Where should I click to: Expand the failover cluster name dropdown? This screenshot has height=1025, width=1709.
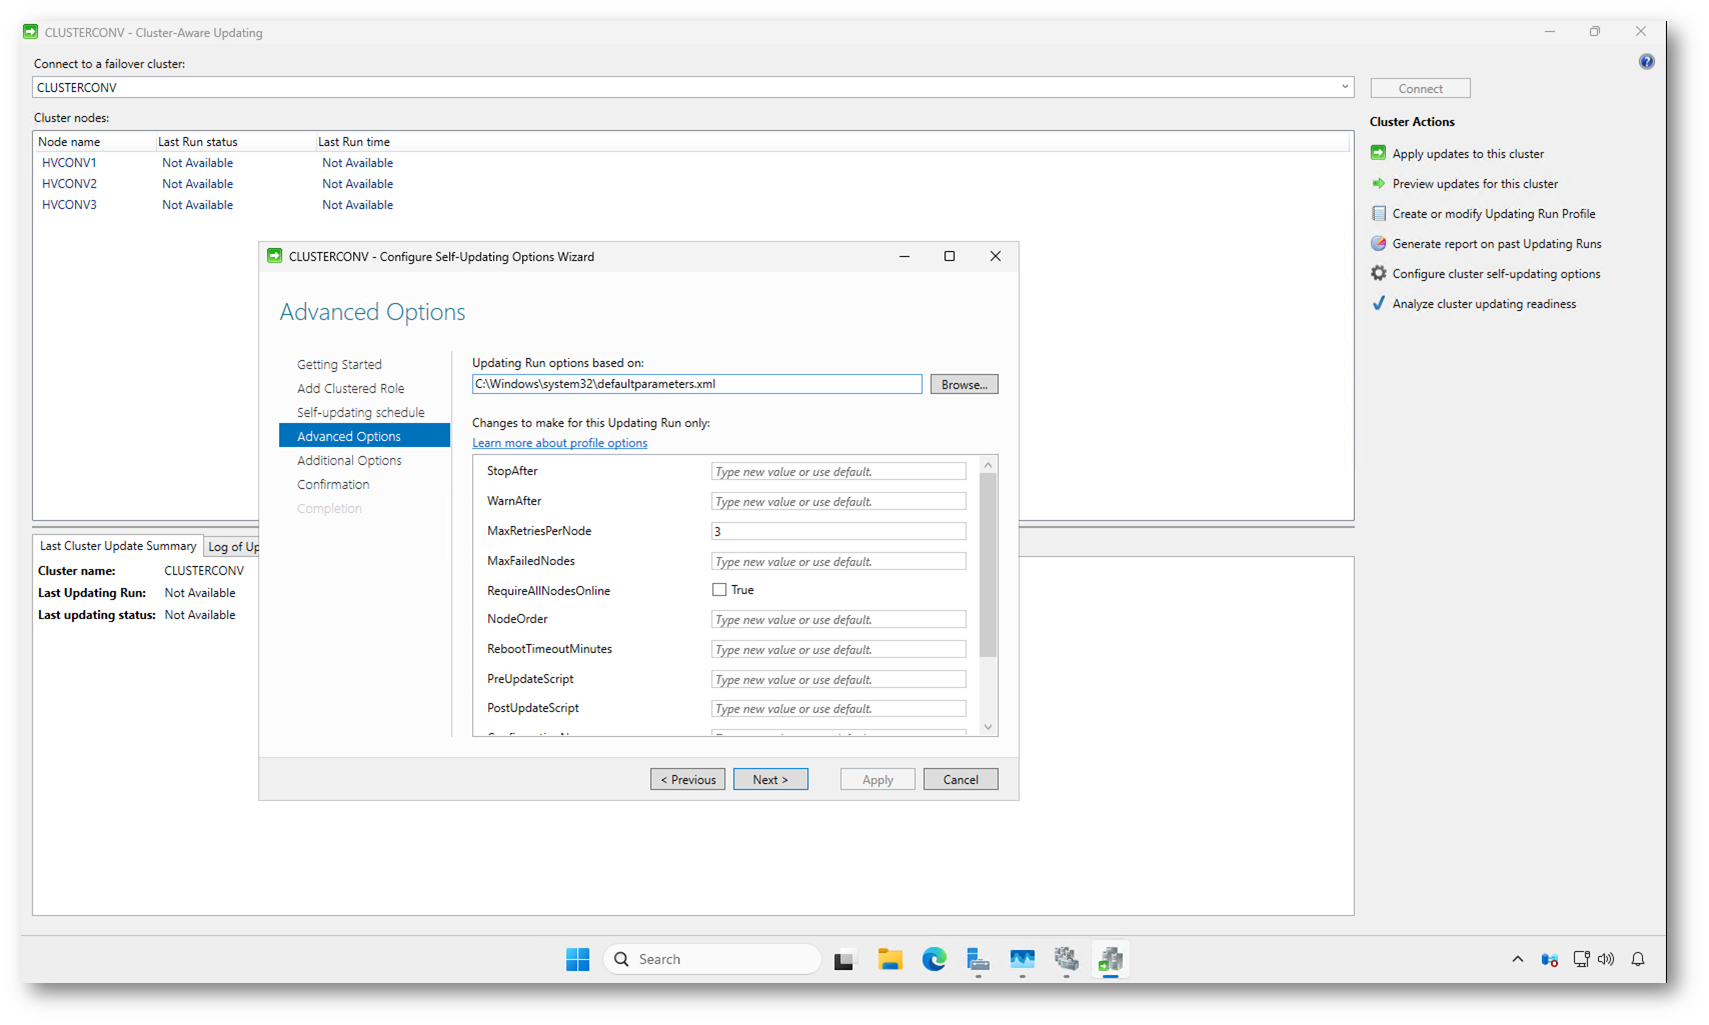pyautogui.click(x=1344, y=87)
